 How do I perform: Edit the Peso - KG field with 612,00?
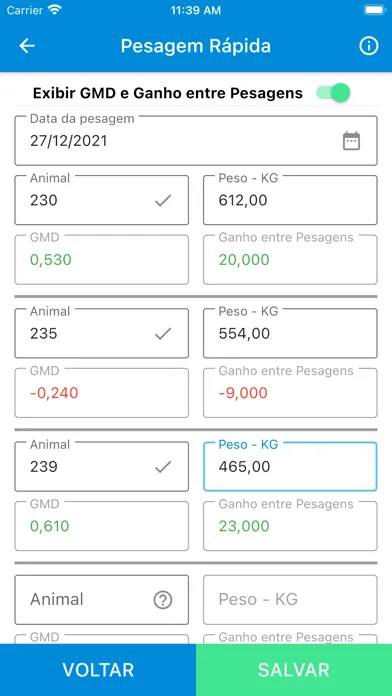(x=290, y=200)
